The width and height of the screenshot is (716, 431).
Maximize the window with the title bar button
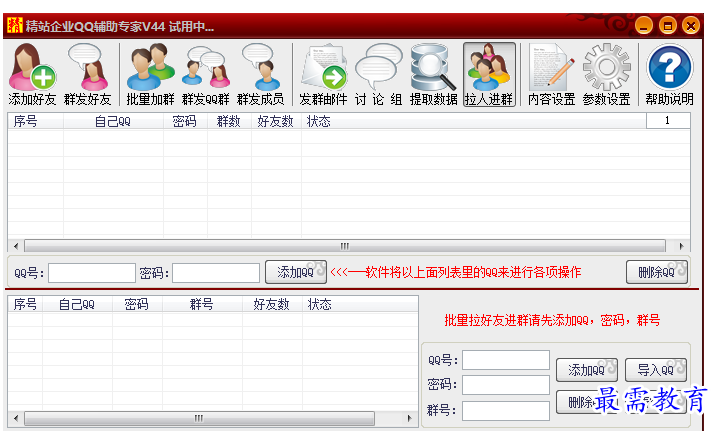668,26
